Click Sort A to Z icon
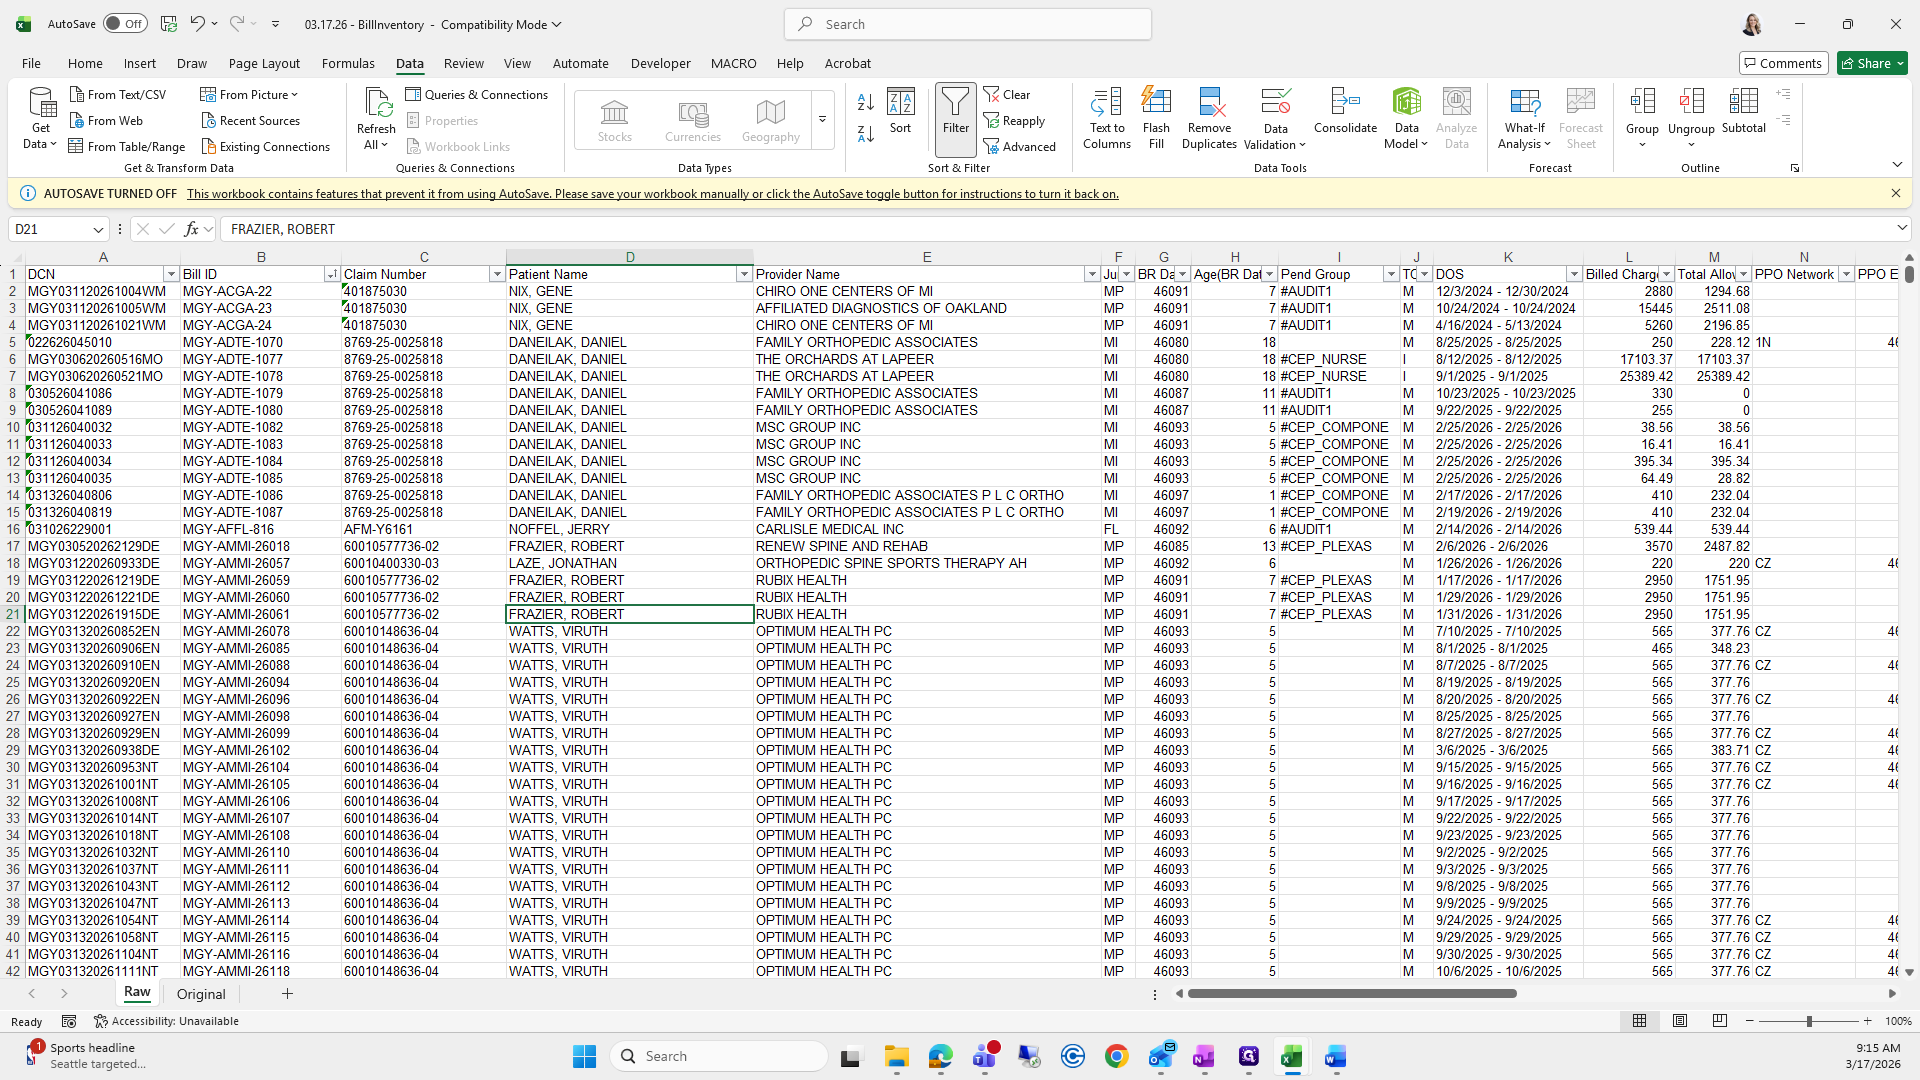Screen dimensions: 1920x1080 tap(866, 102)
